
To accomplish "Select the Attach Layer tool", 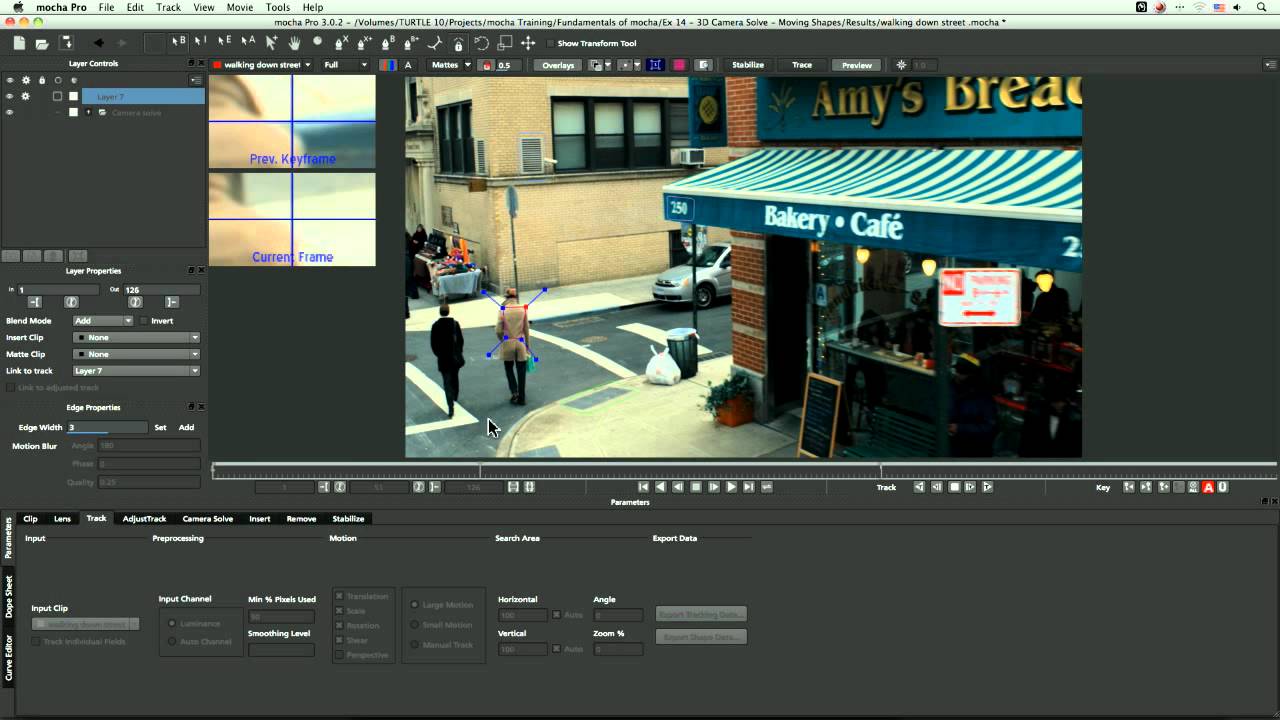I will pos(435,43).
